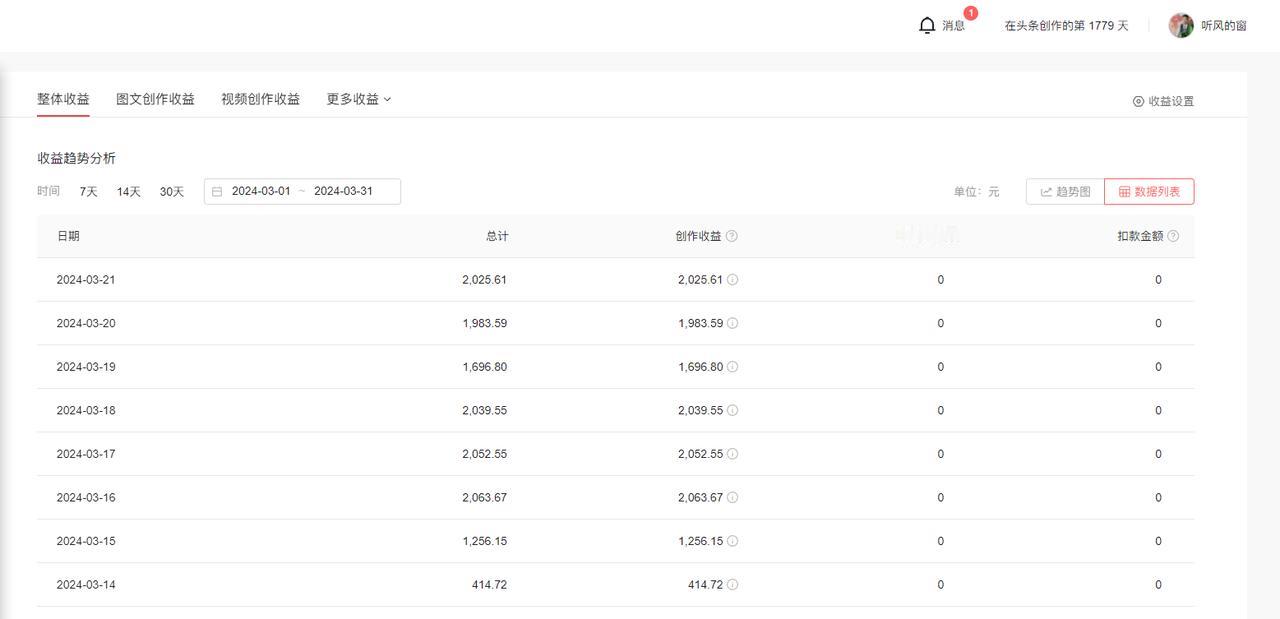Select the 趋势图 chart view icon
The height and width of the screenshot is (619, 1280).
point(1046,191)
